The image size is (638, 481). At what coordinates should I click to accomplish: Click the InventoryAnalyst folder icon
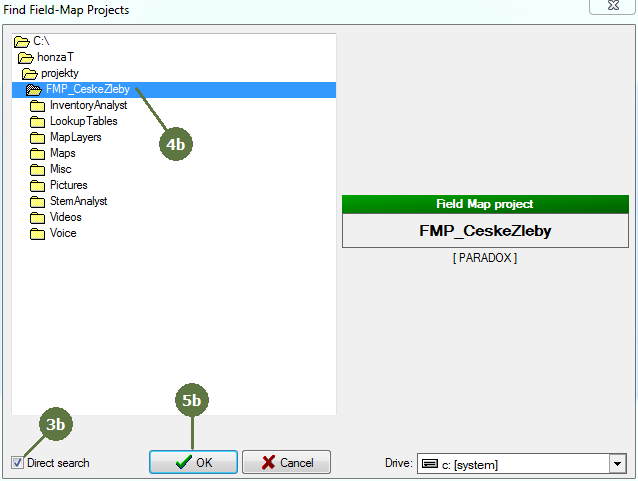coord(38,106)
